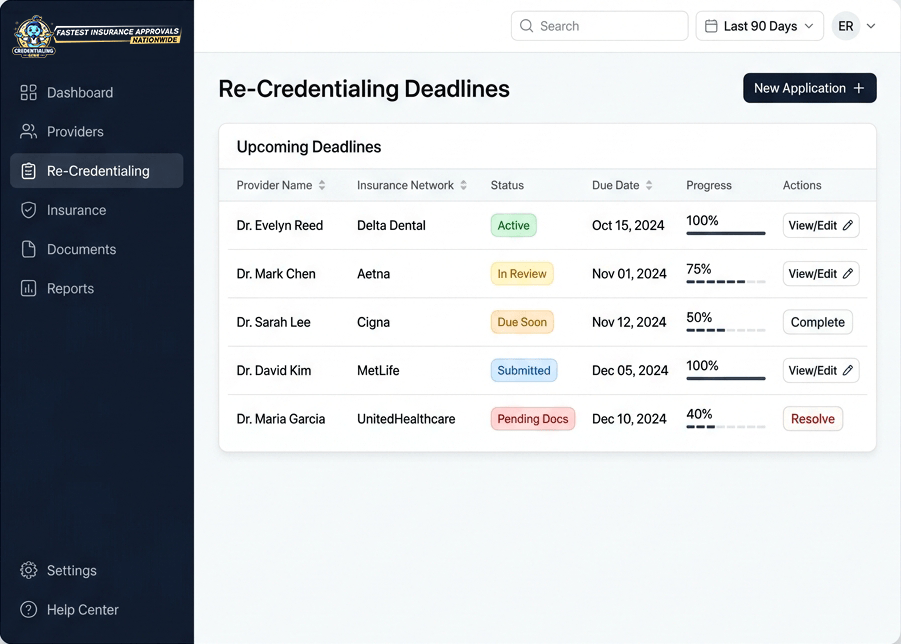The width and height of the screenshot is (901, 644).
Task: Click the calendar icon beside Last 90 Days
Action: (x=711, y=26)
